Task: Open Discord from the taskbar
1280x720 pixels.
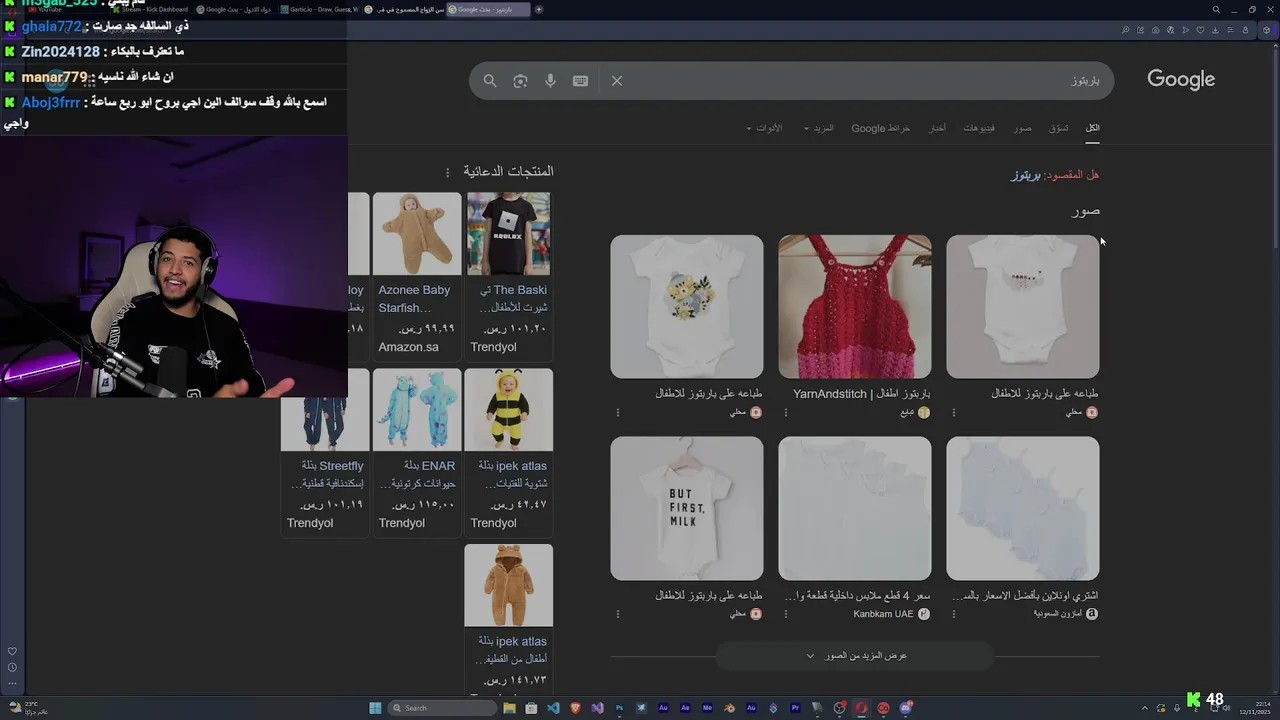Action: pyautogui.click(x=905, y=708)
